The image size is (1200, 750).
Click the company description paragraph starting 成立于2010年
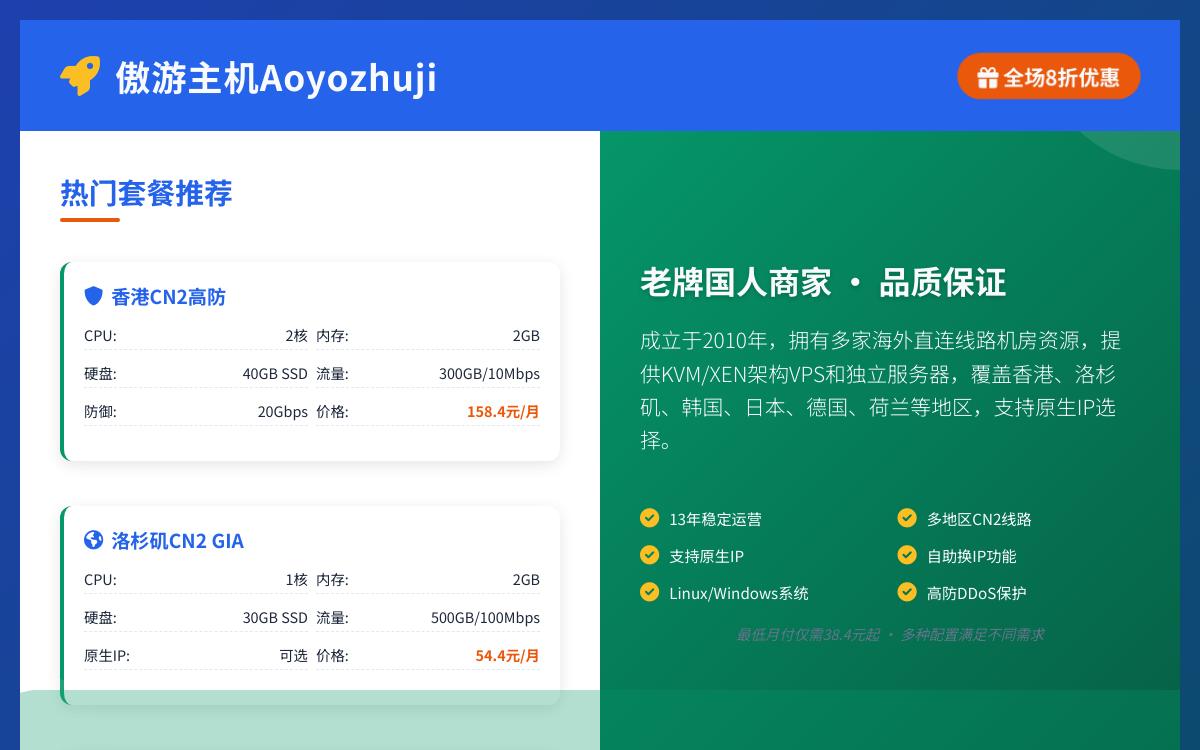click(x=881, y=390)
